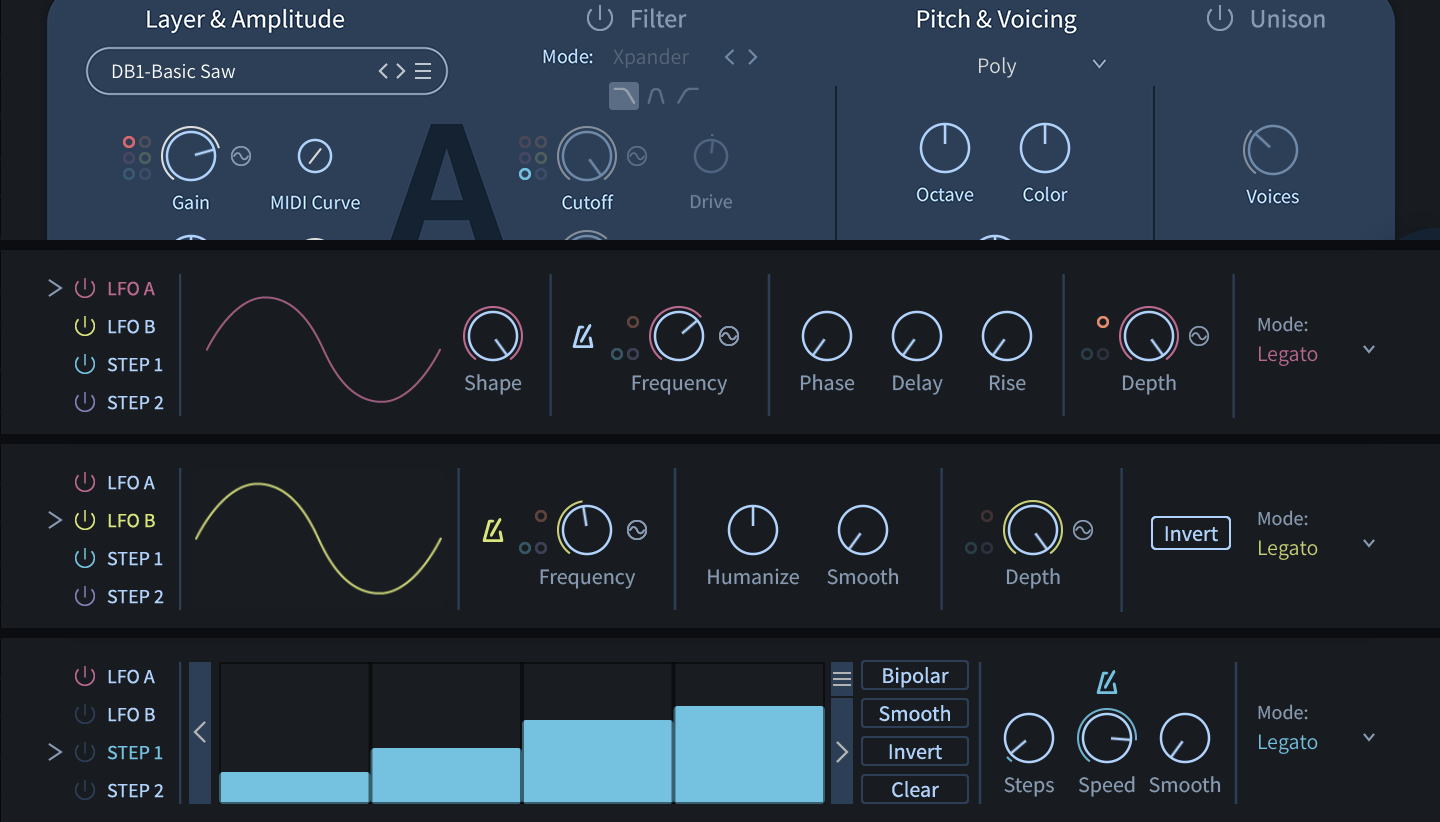Click modulation icon beside LFO A Frequency
This screenshot has height=822, width=1440.
[729, 336]
